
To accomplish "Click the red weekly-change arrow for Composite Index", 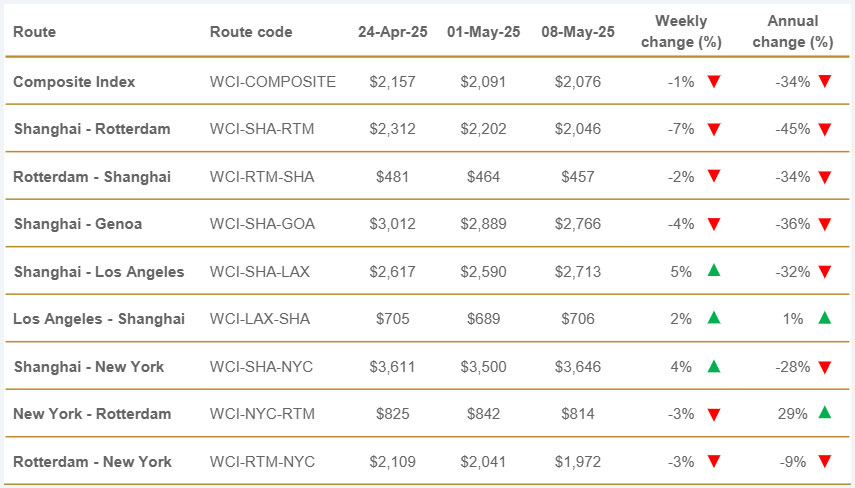I will (x=714, y=82).
